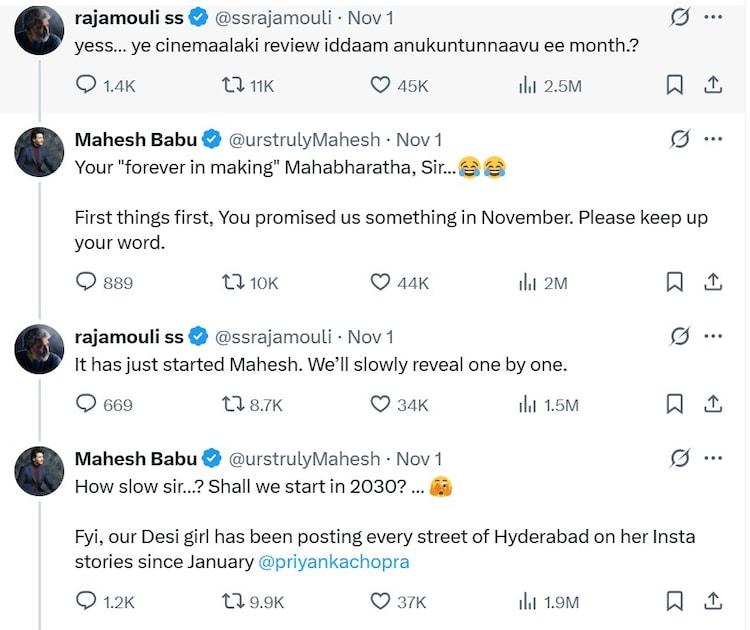
Task: Reply to rajamouli's cinemaalaki review tweet
Action: tap(87, 86)
